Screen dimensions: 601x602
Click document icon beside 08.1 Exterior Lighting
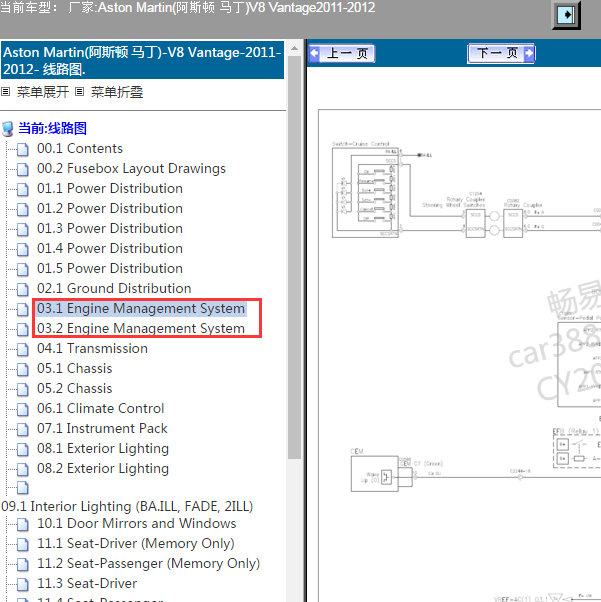(x=23, y=449)
